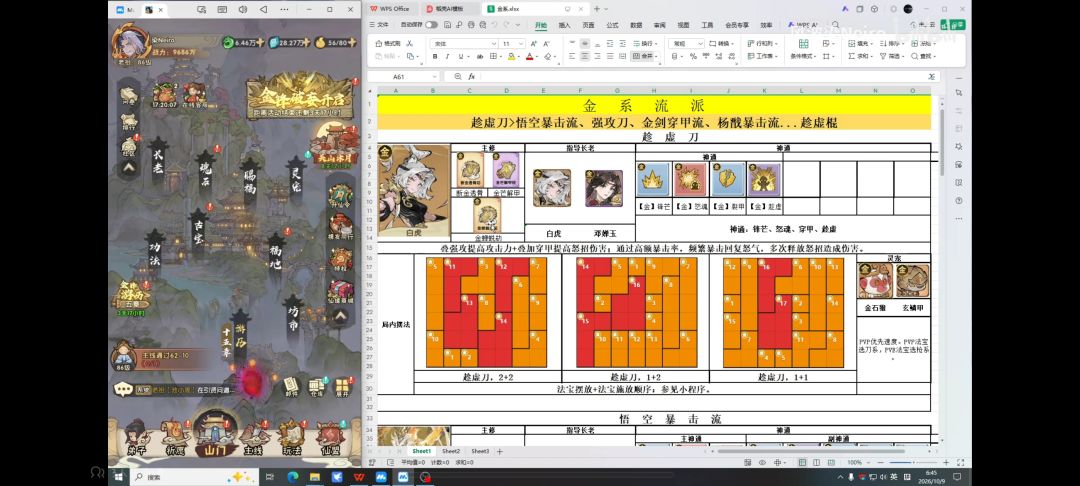Open 玩法 in game bottom bar

292,437
